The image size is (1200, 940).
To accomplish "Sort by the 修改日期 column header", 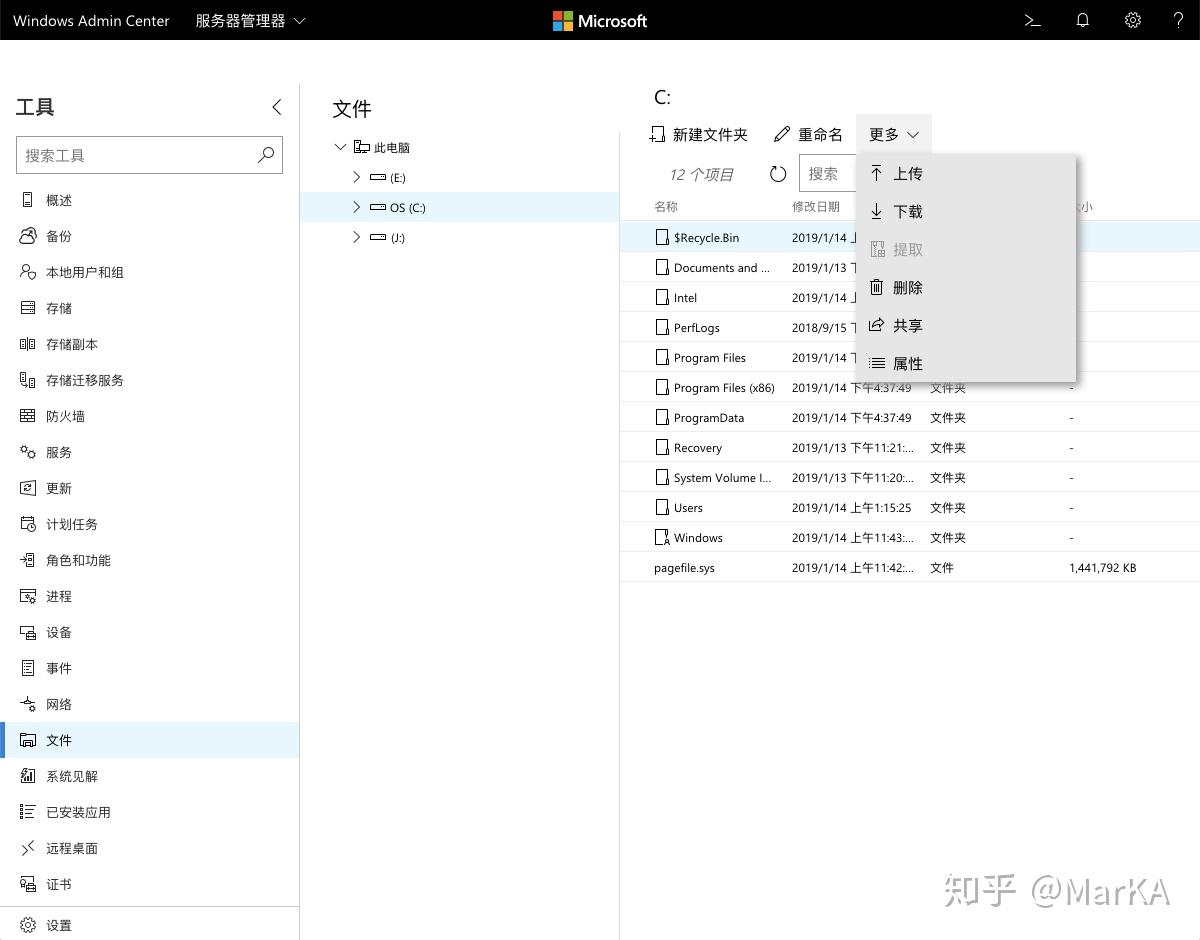I will coord(816,206).
